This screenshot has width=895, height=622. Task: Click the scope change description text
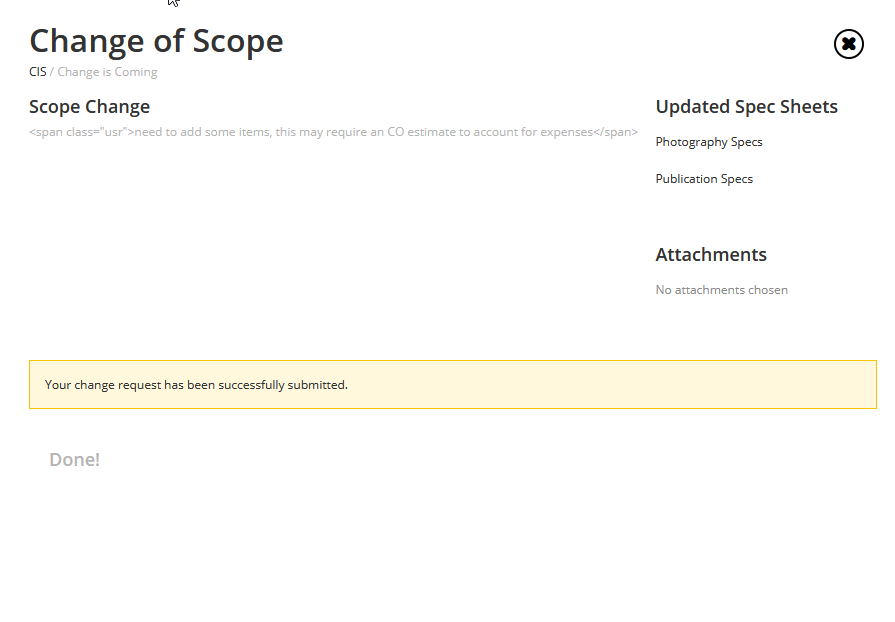(333, 132)
